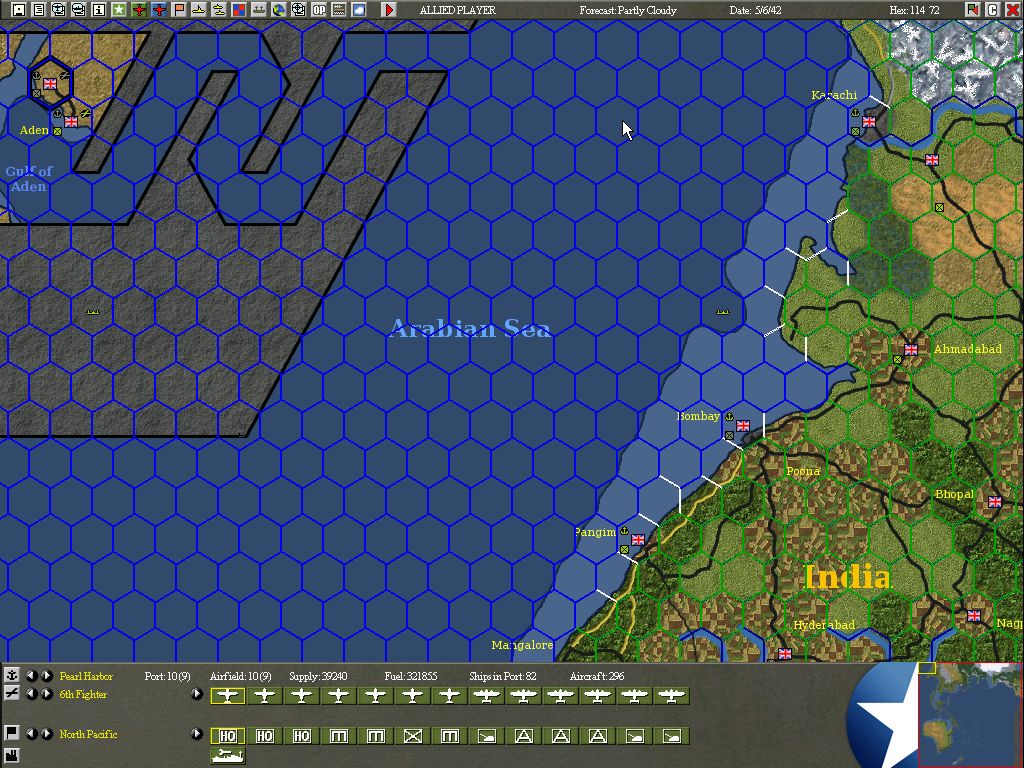Click the world minimap thumbnail
The height and width of the screenshot is (768, 1024).
[970, 715]
